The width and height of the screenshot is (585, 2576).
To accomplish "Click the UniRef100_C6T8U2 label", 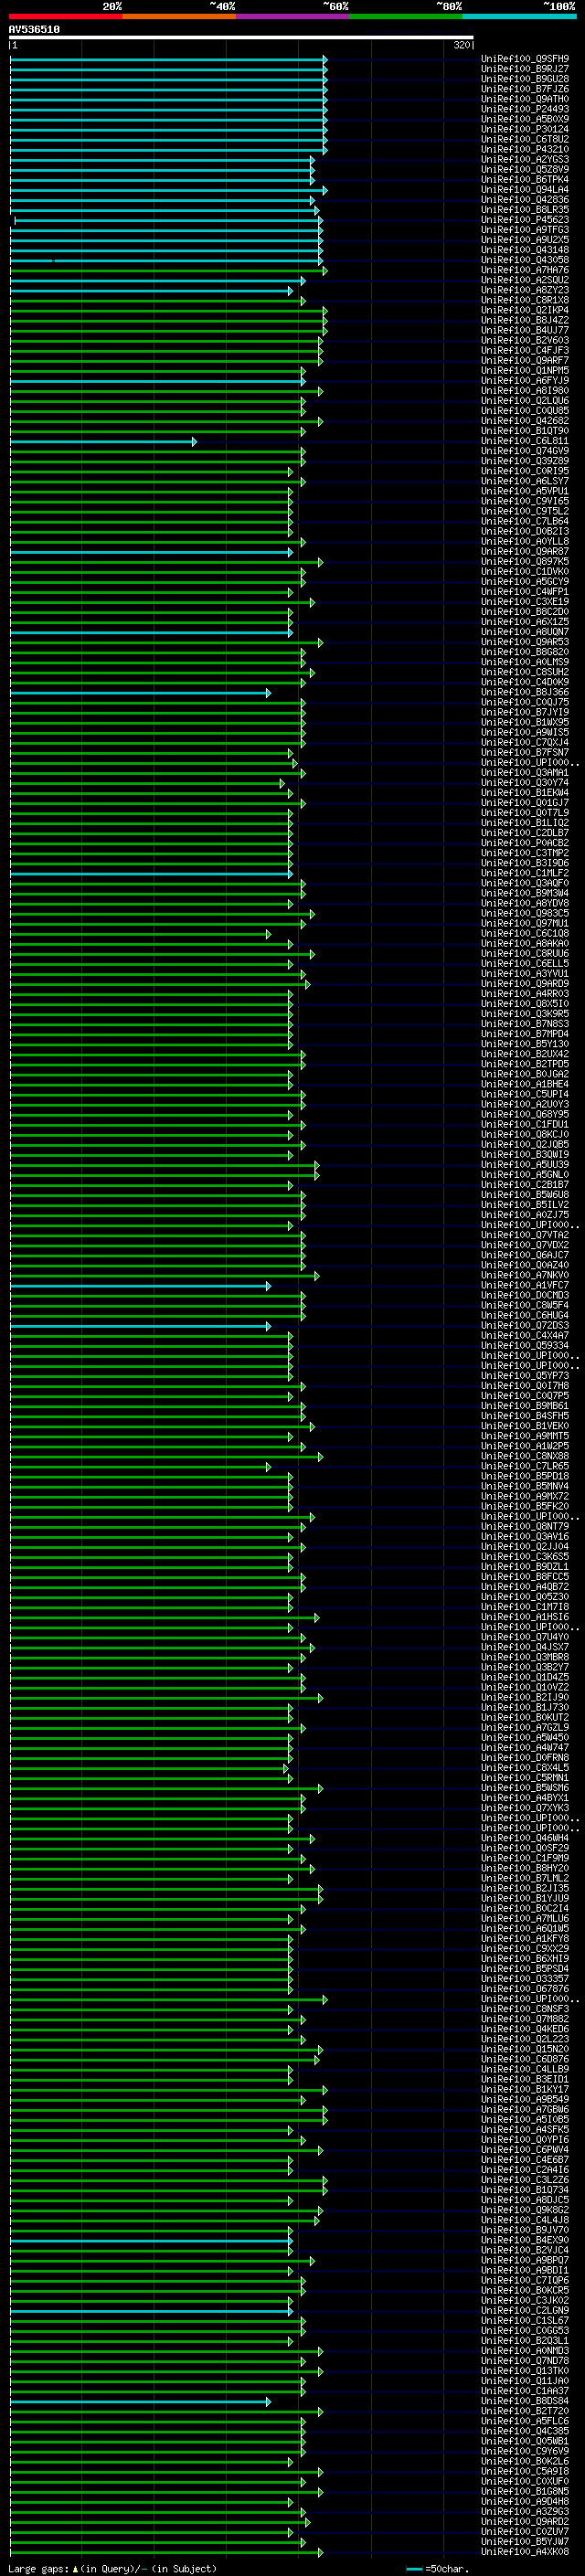I will tap(525, 139).
